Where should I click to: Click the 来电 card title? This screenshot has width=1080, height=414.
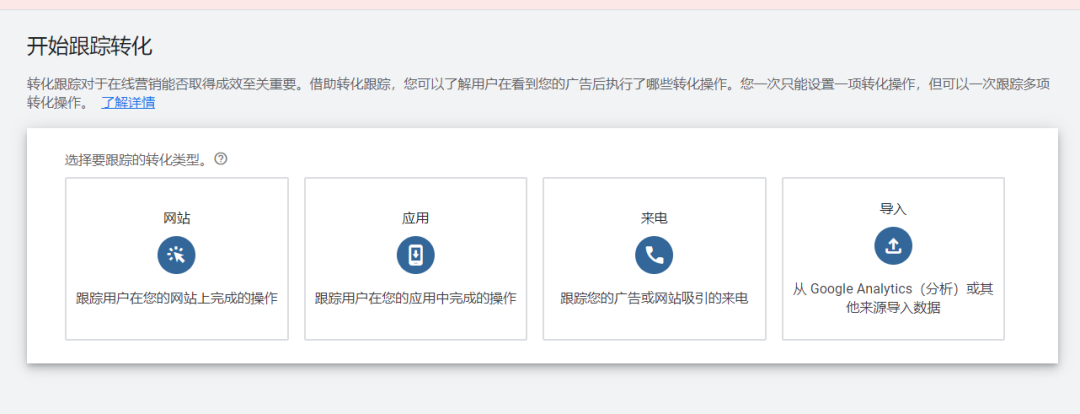tap(654, 218)
